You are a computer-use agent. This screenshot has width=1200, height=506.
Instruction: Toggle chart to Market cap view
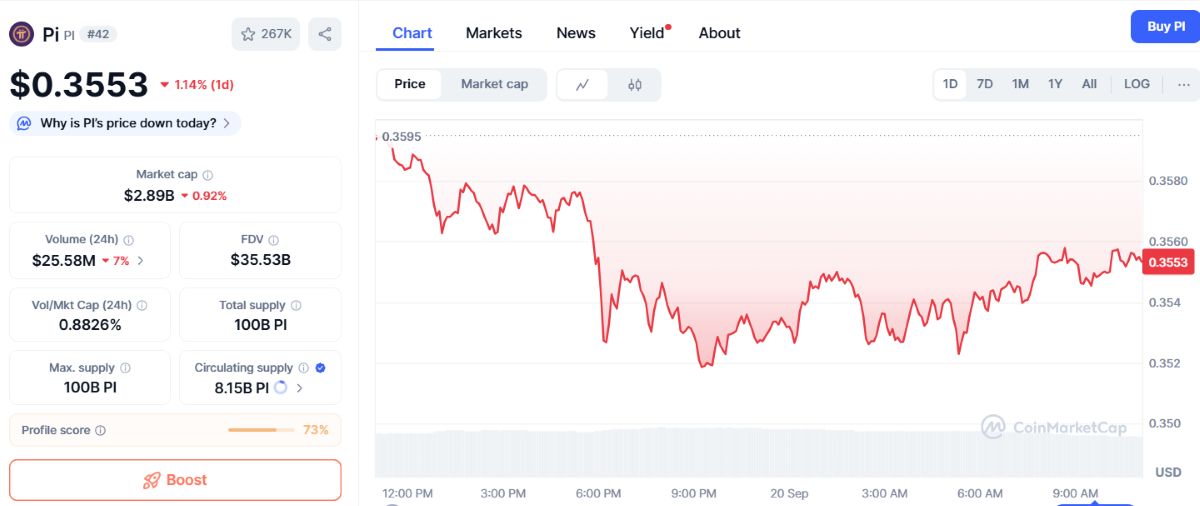coord(494,84)
